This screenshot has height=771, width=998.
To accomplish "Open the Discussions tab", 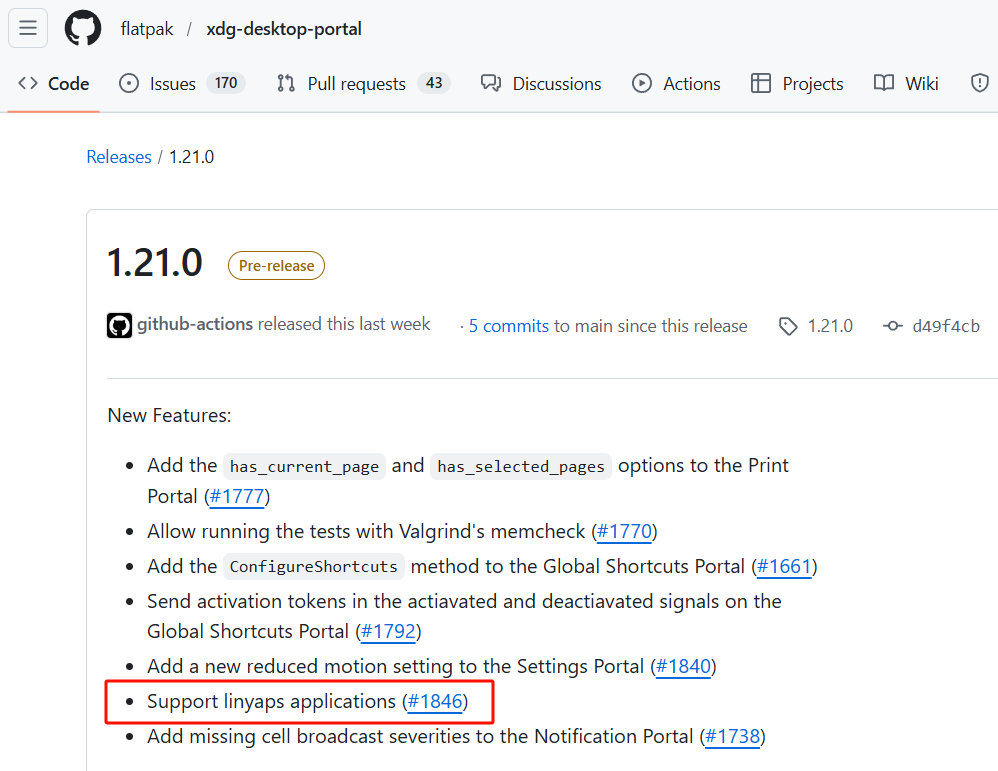I will (x=541, y=83).
